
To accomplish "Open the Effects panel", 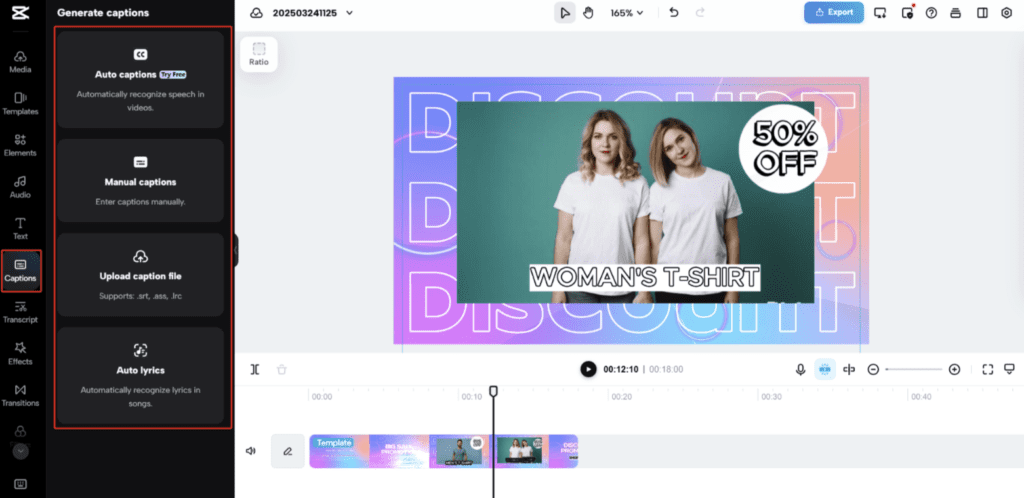I will click(20, 354).
